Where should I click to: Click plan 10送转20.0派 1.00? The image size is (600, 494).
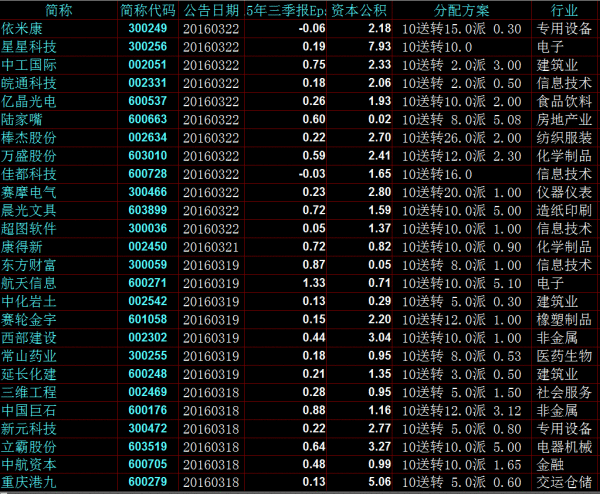462,192
